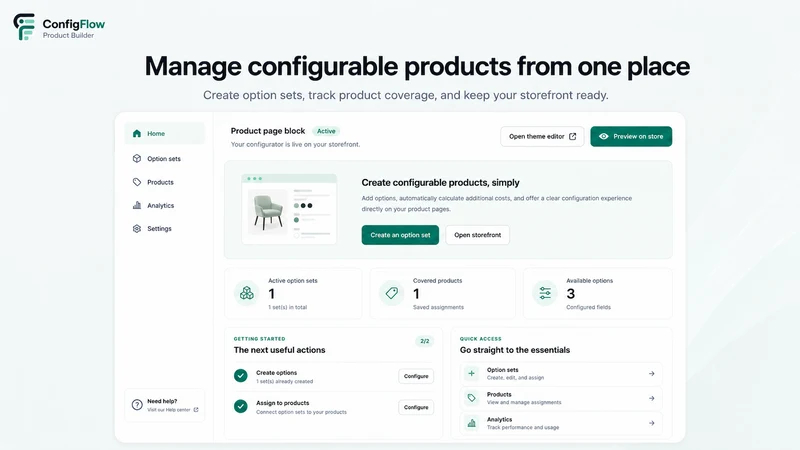Click the Assign to products green checkmark

coord(241,406)
